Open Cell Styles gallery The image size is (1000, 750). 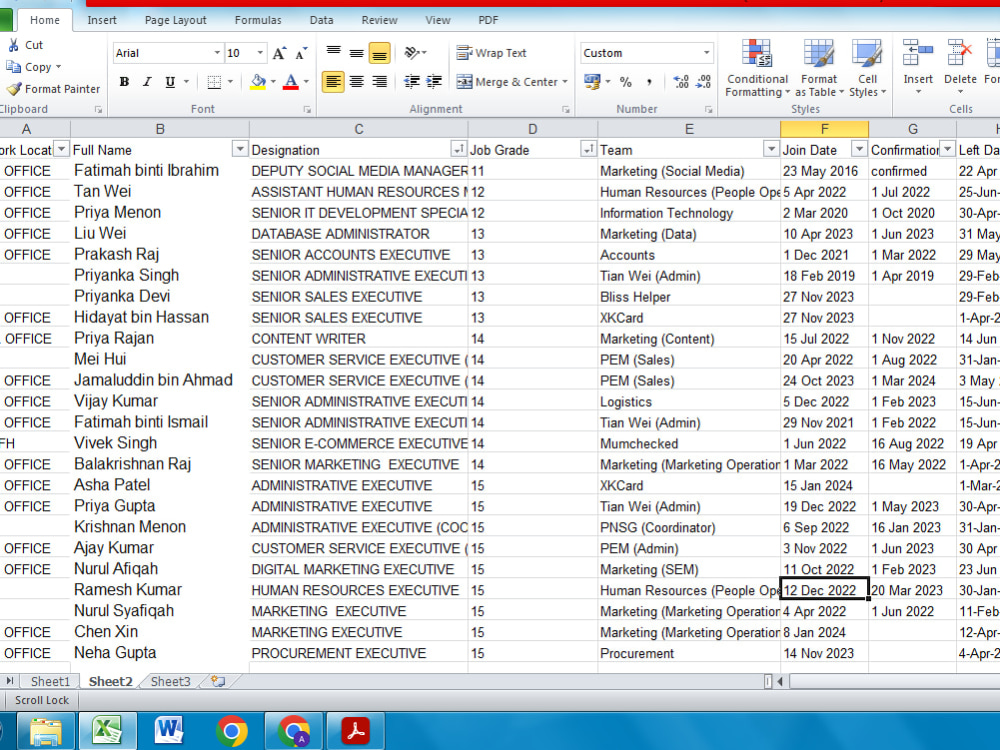tap(867, 68)
